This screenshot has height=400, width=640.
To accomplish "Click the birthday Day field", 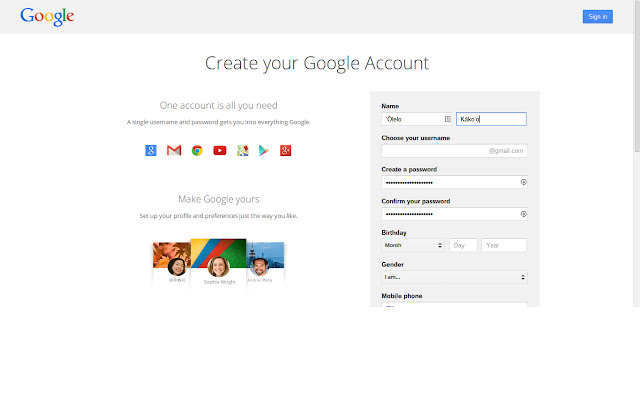I will pos(463,245).
